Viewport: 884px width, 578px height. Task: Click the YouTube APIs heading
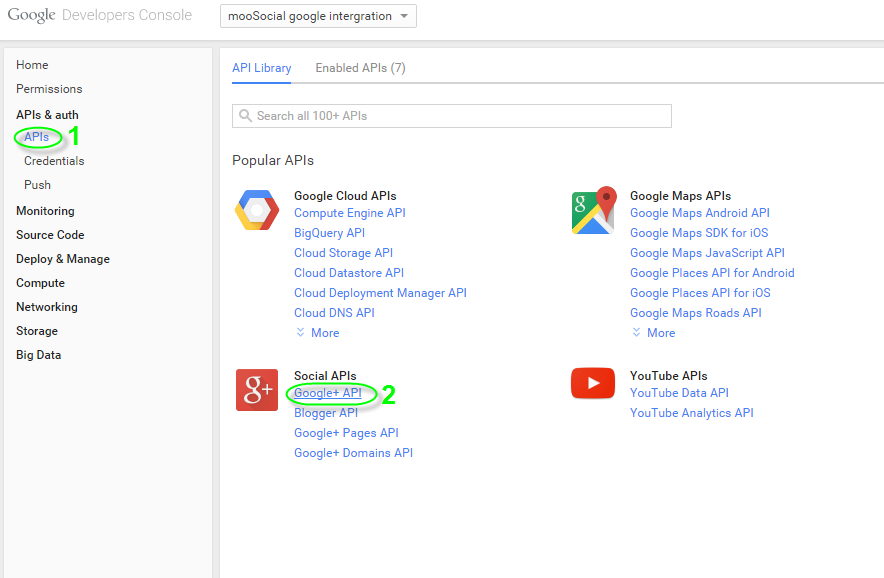coord(669,376)
